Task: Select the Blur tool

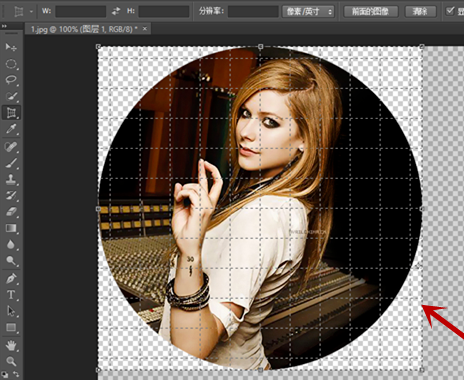Action: click(x=11, y=245)
